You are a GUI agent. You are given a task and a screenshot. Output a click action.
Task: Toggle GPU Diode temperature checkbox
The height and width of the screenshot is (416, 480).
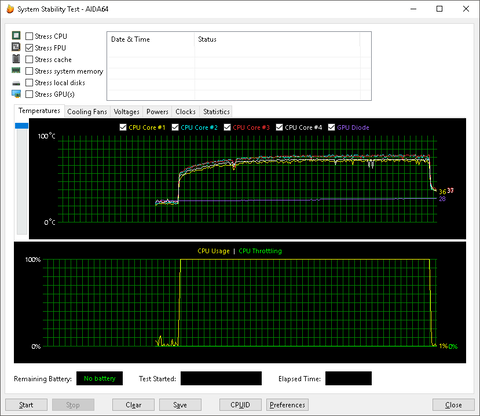click(331, 127)
